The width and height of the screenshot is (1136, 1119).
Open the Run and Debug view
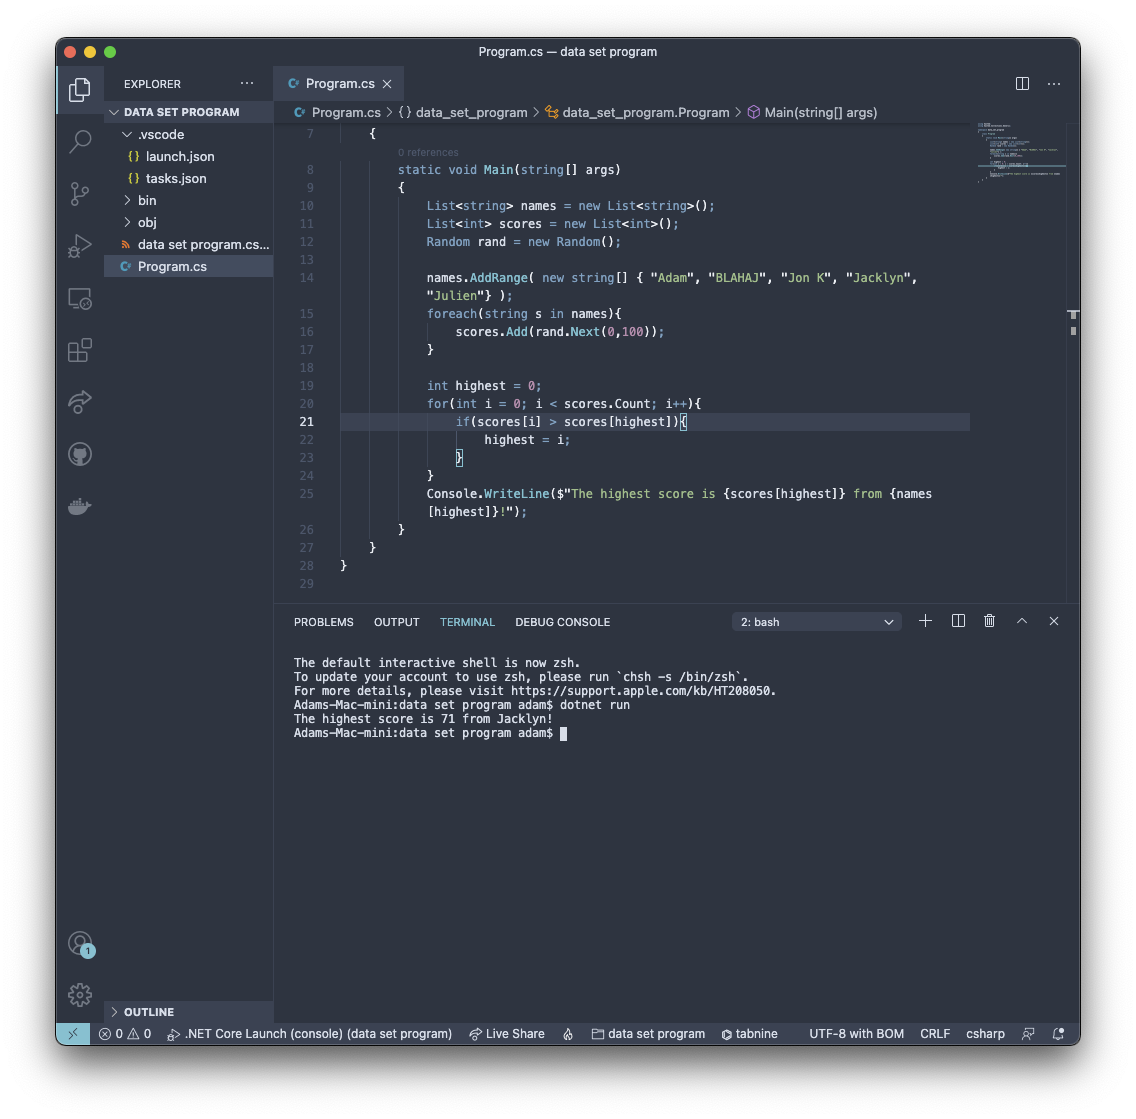click(80, 246)
